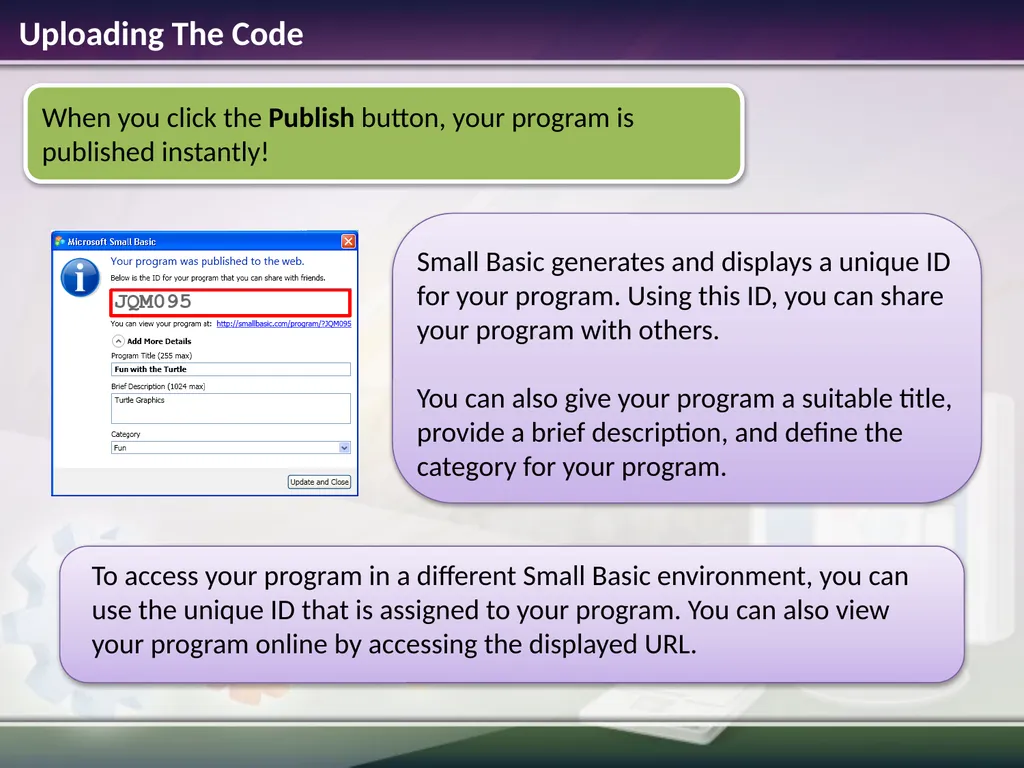1024x768 pixels.
Task: Click the 'Microsoft Small Basic' title bar text
Action: [x=112, y=242]
